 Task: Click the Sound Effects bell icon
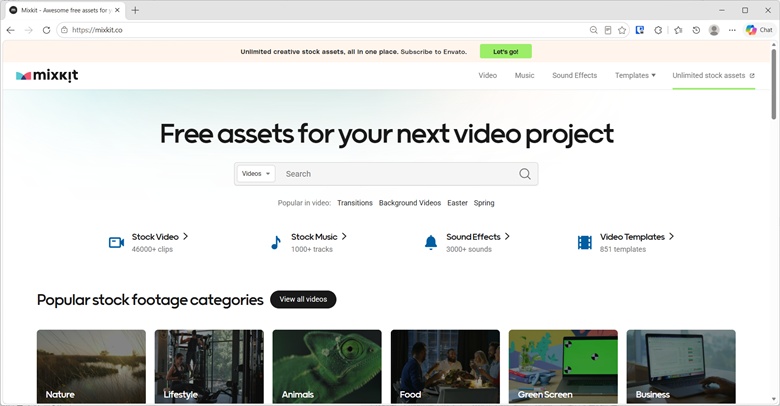[431, 242]
